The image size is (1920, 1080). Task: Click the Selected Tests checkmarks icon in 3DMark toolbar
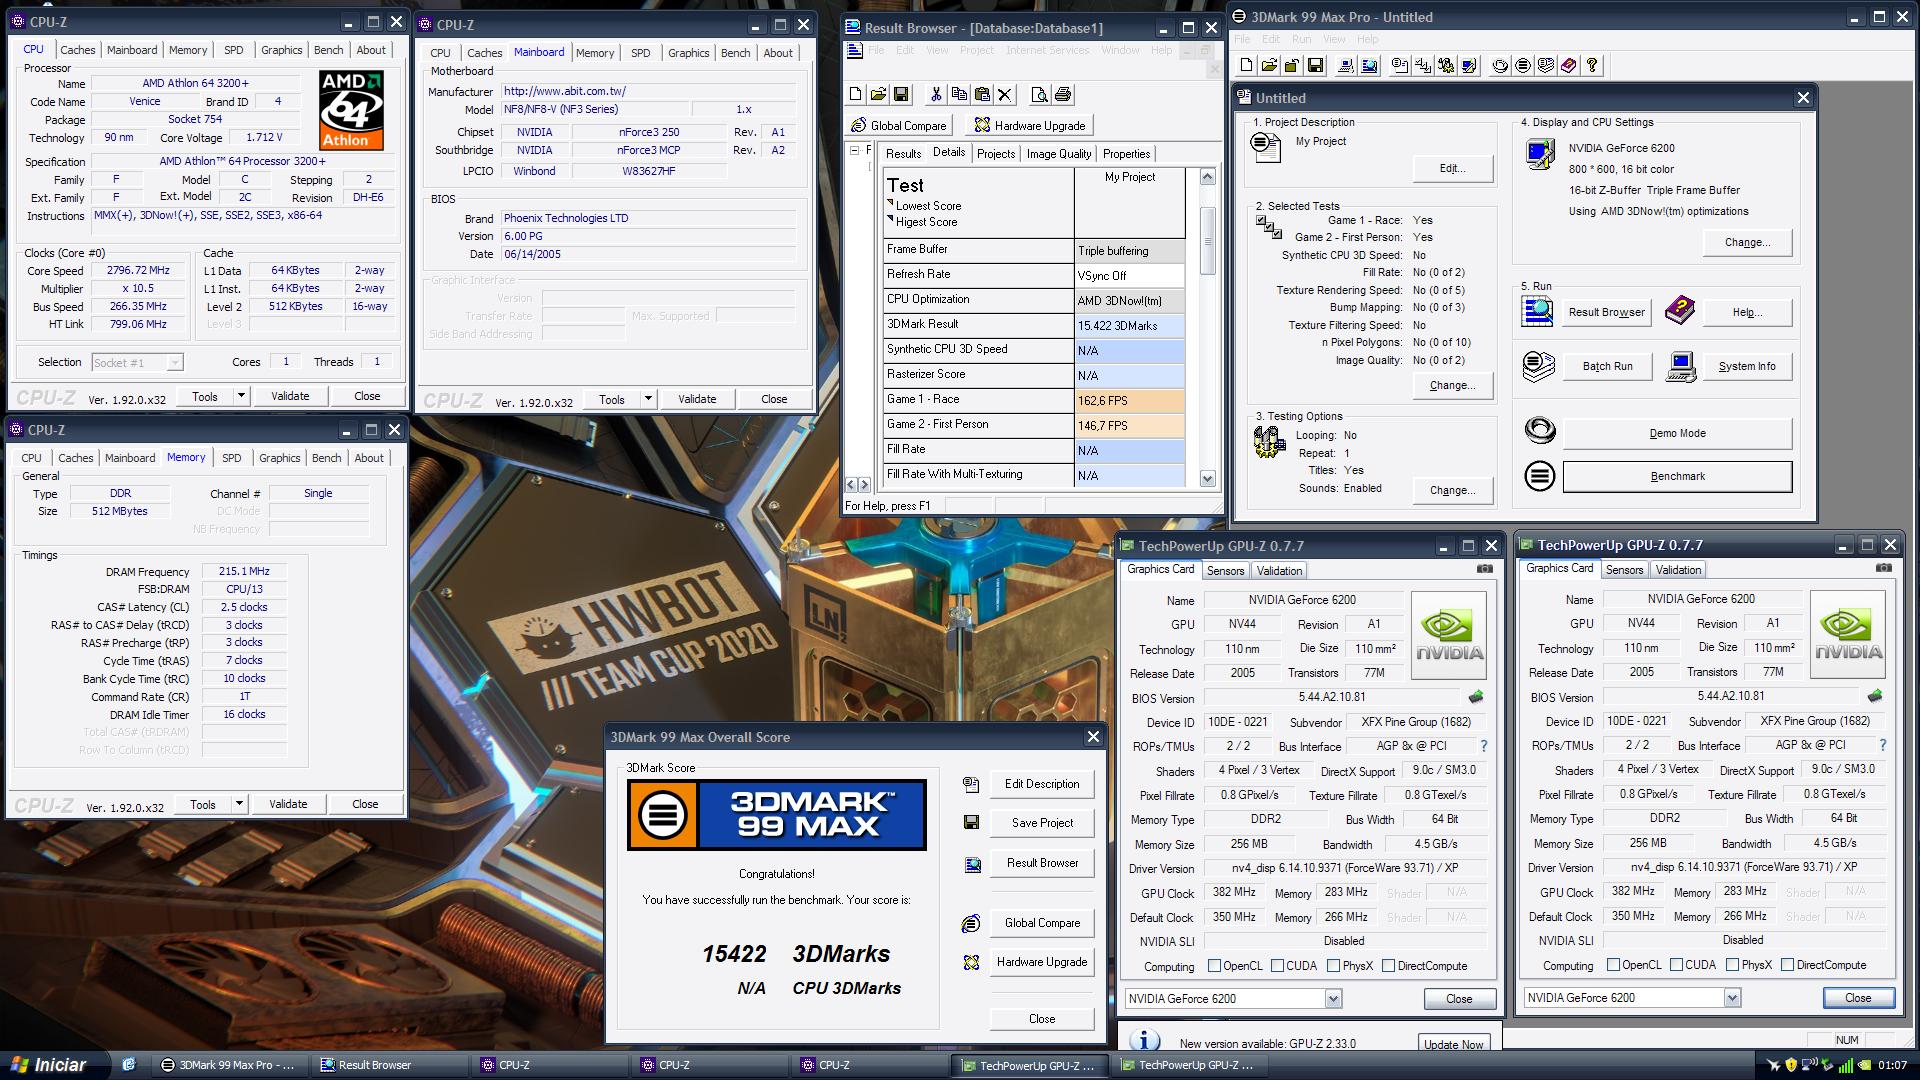coord(1423,65)
